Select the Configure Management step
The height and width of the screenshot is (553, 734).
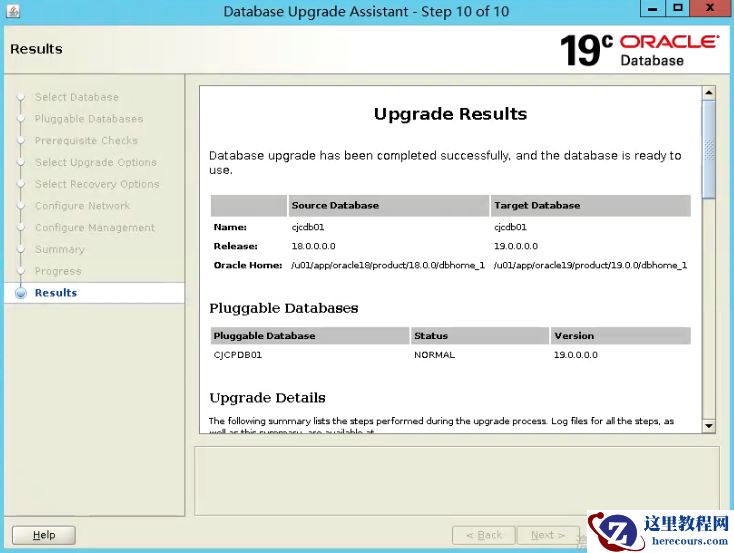95,228
